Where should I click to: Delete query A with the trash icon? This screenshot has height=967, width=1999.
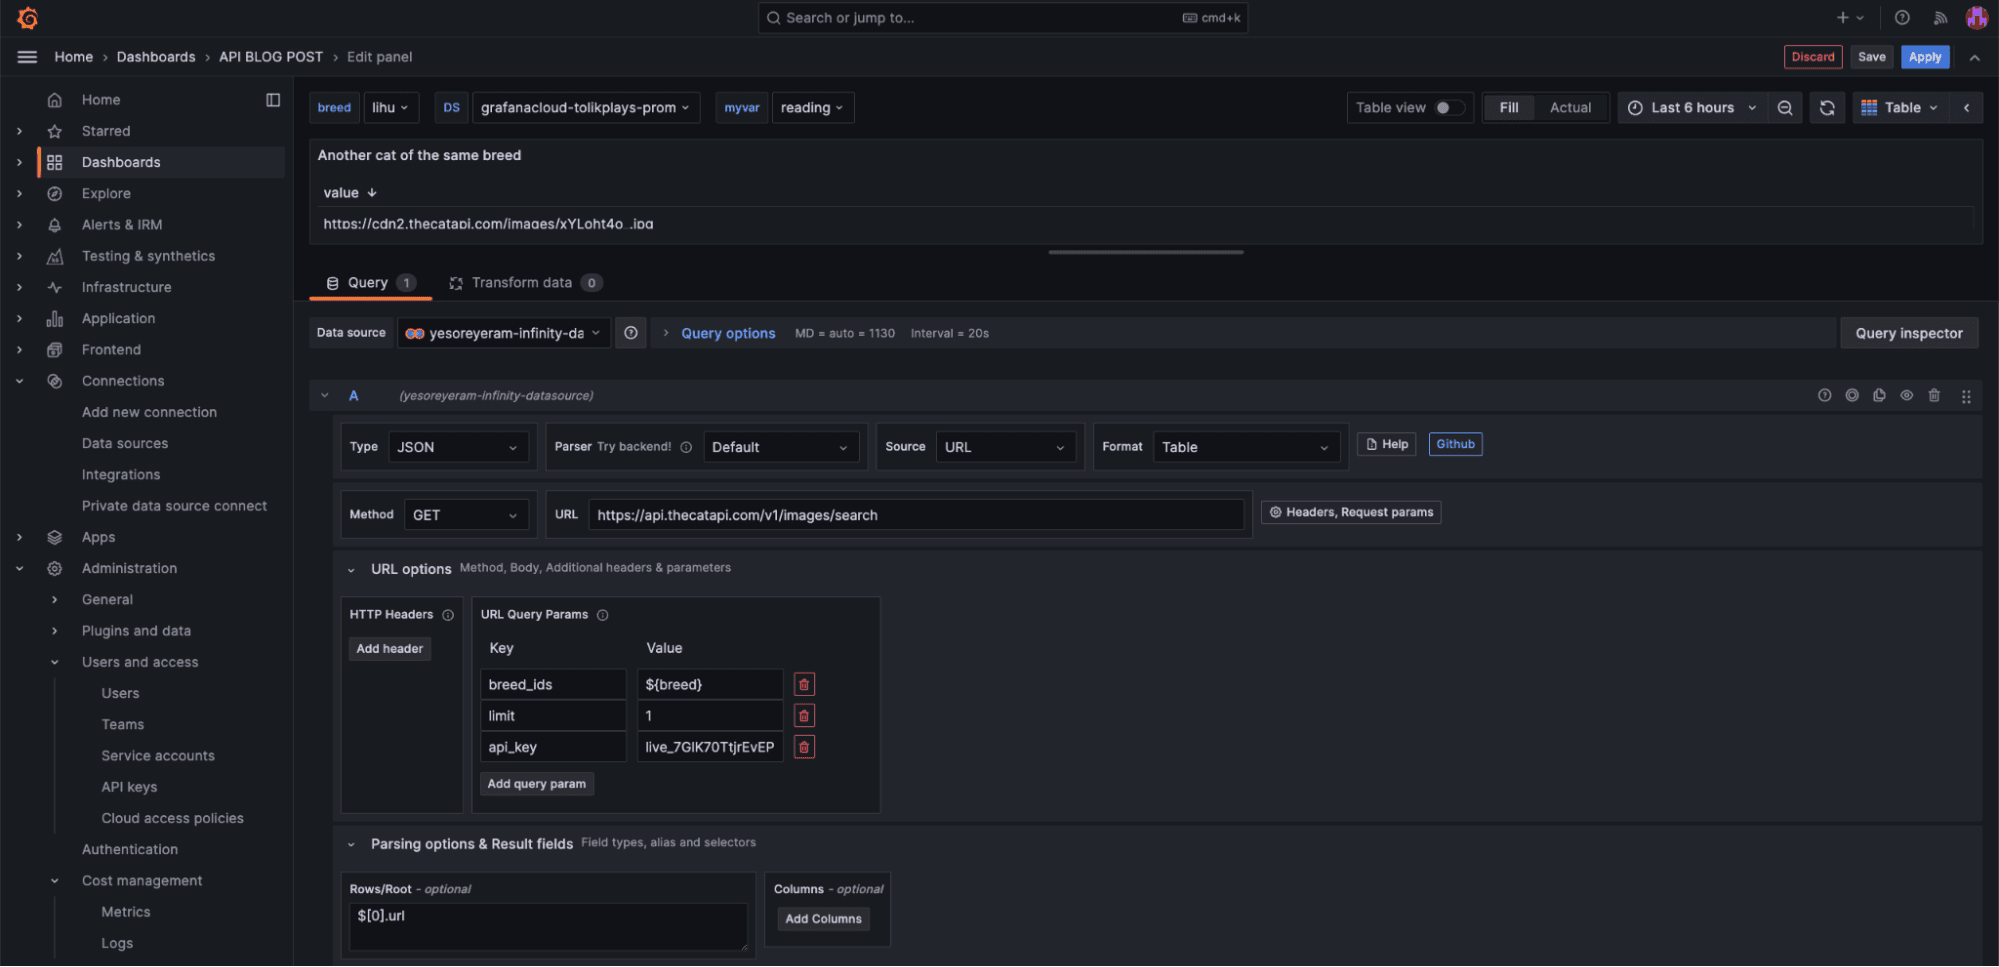click(1933, 395)
